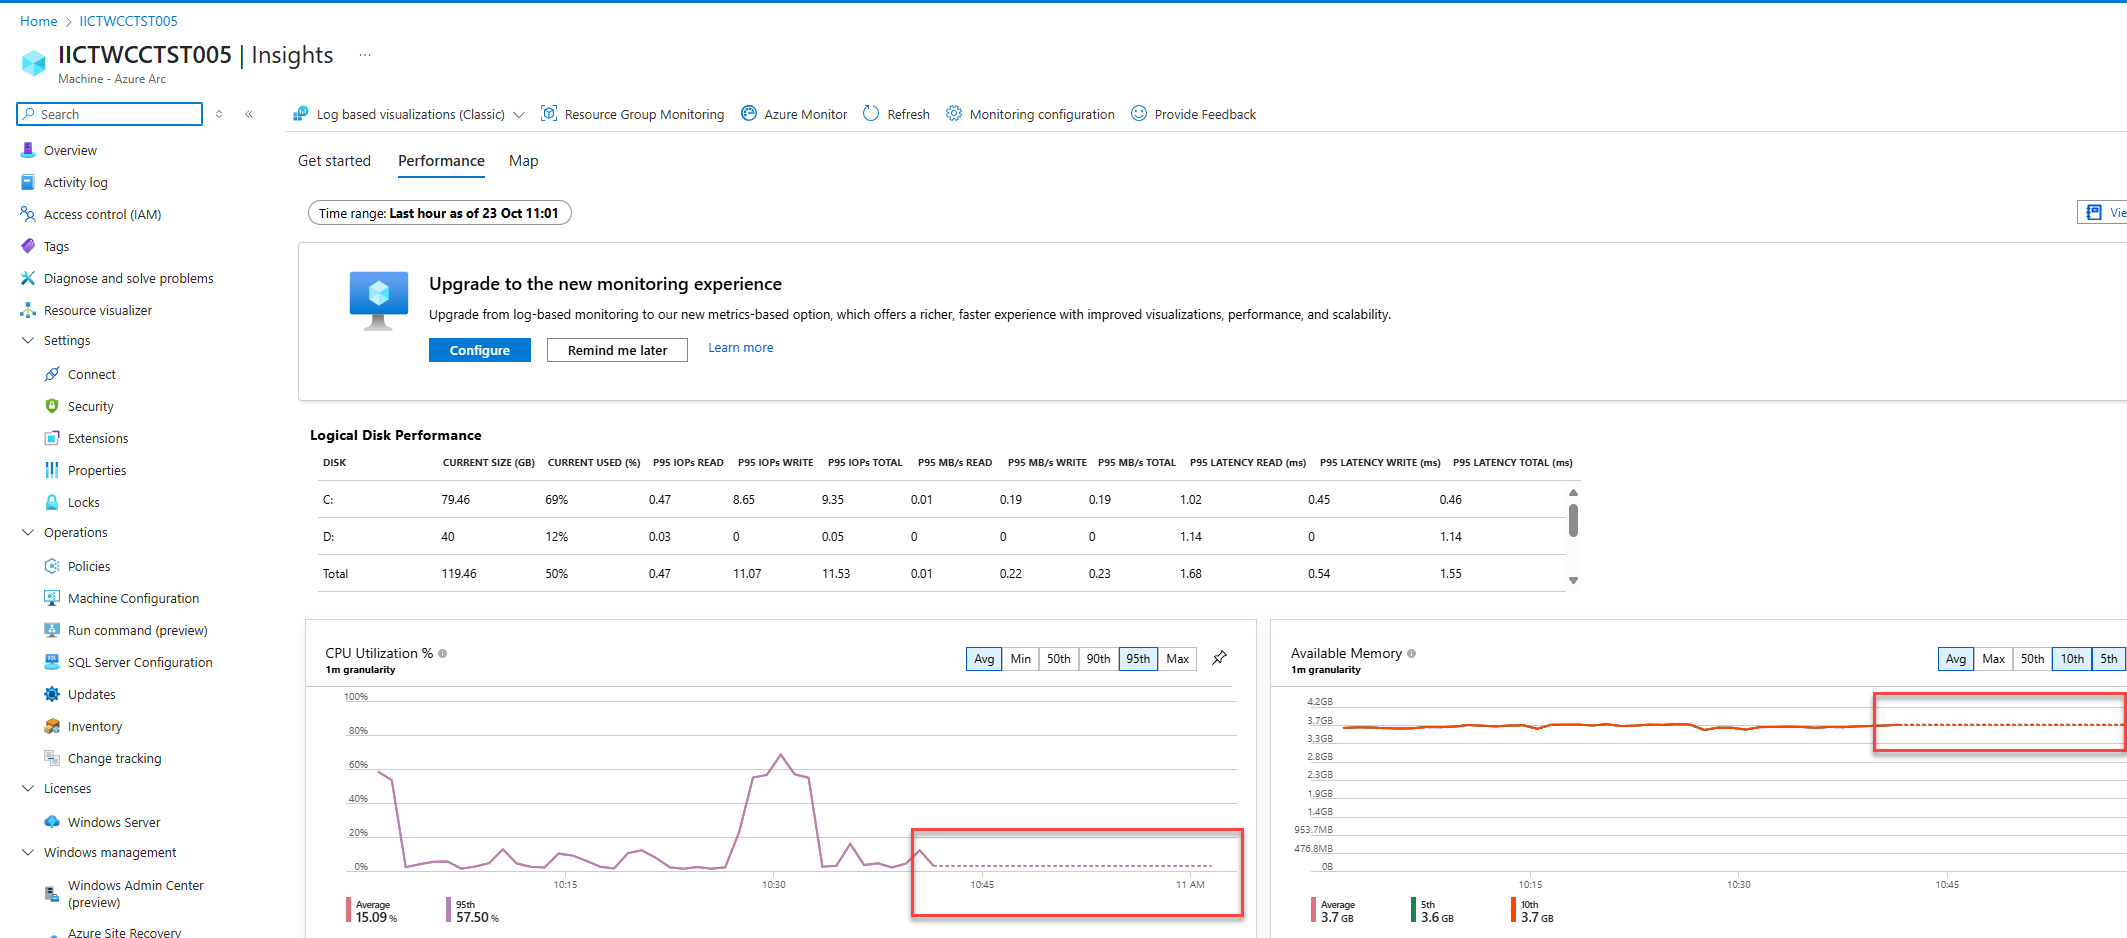Open Log based visualizations (Classic) dropdown
This screenshot has height=938, width=2127.
coord(409,114)
